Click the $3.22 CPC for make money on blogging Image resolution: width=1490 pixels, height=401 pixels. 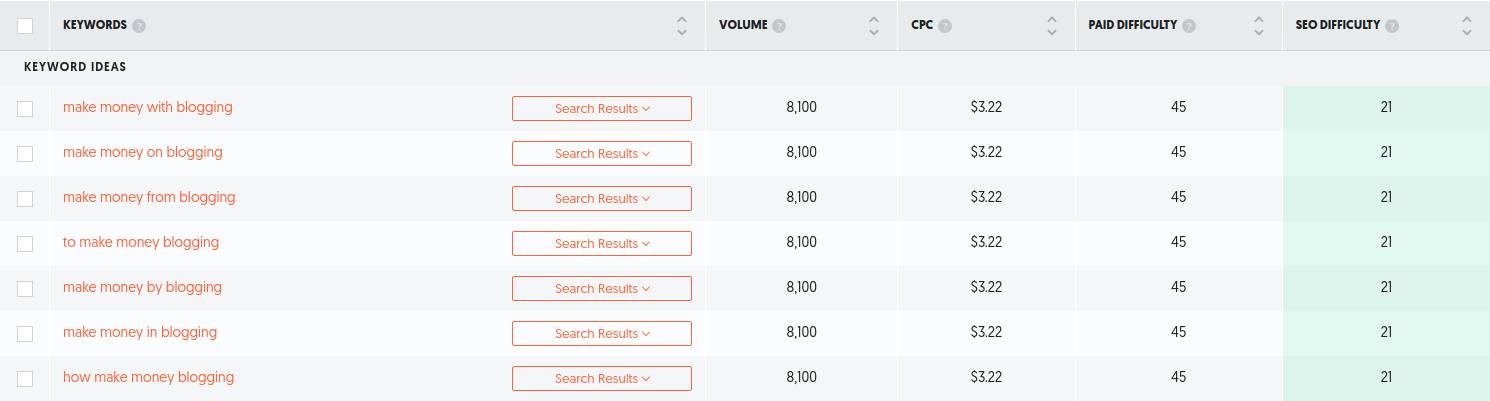tap(986, 152)
